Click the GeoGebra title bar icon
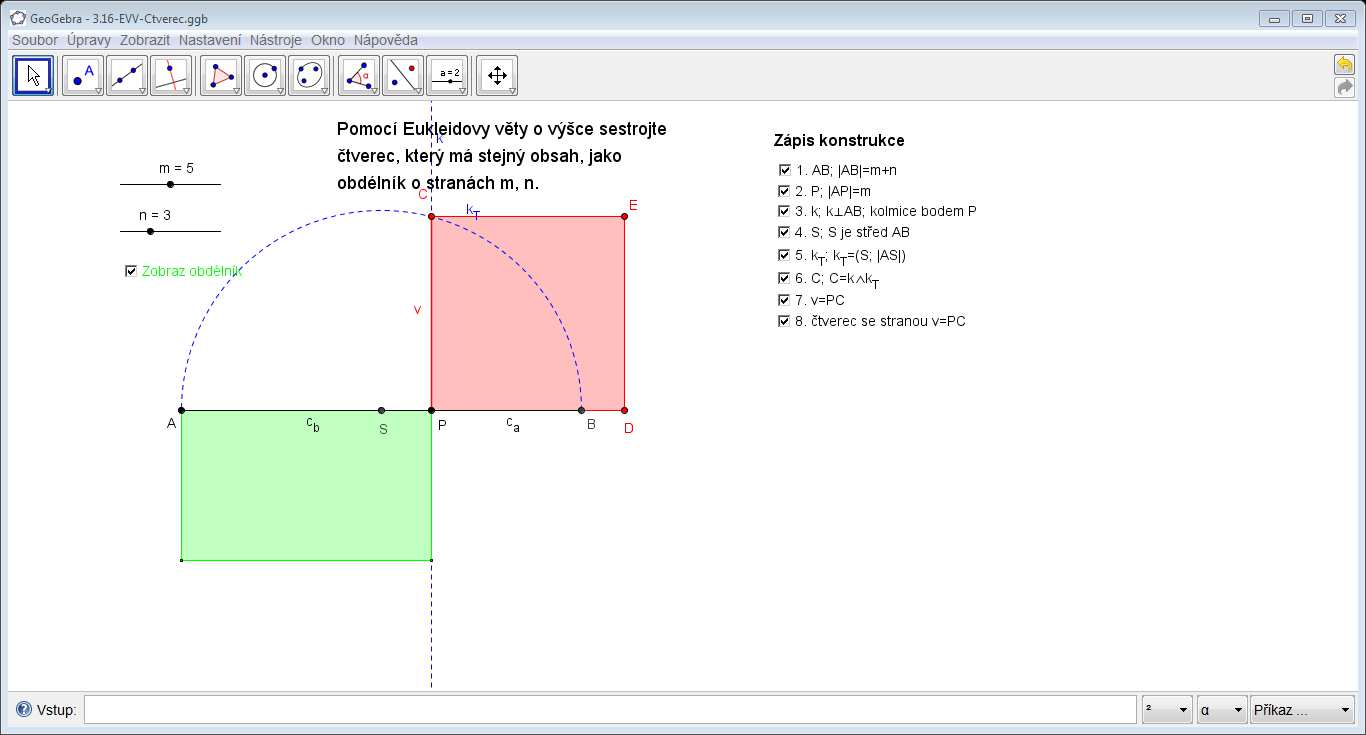 18,18
